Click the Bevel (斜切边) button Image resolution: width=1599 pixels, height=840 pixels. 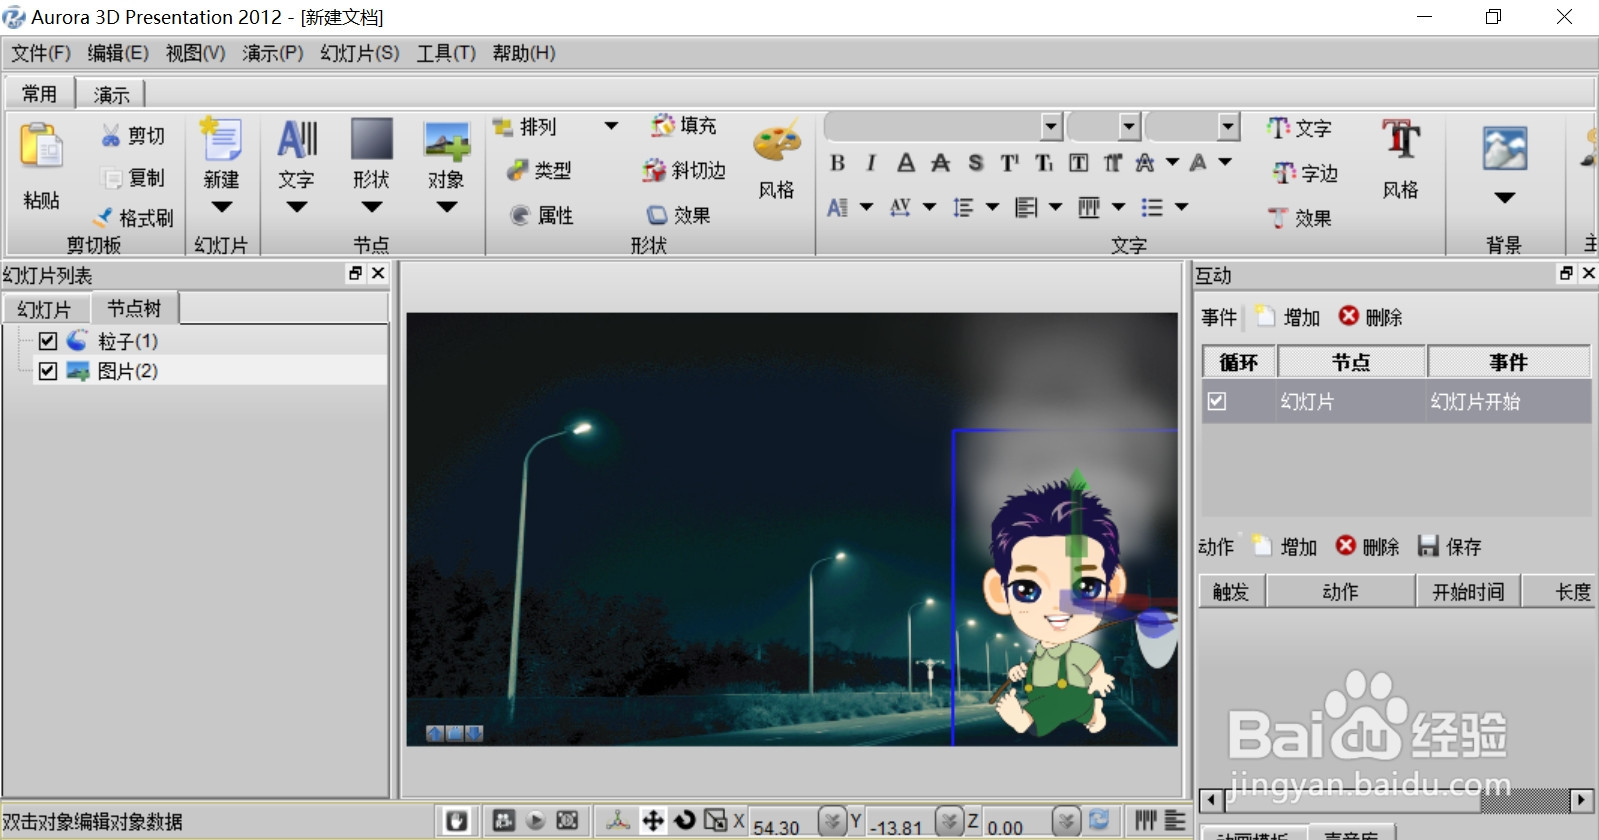point(684,170)
